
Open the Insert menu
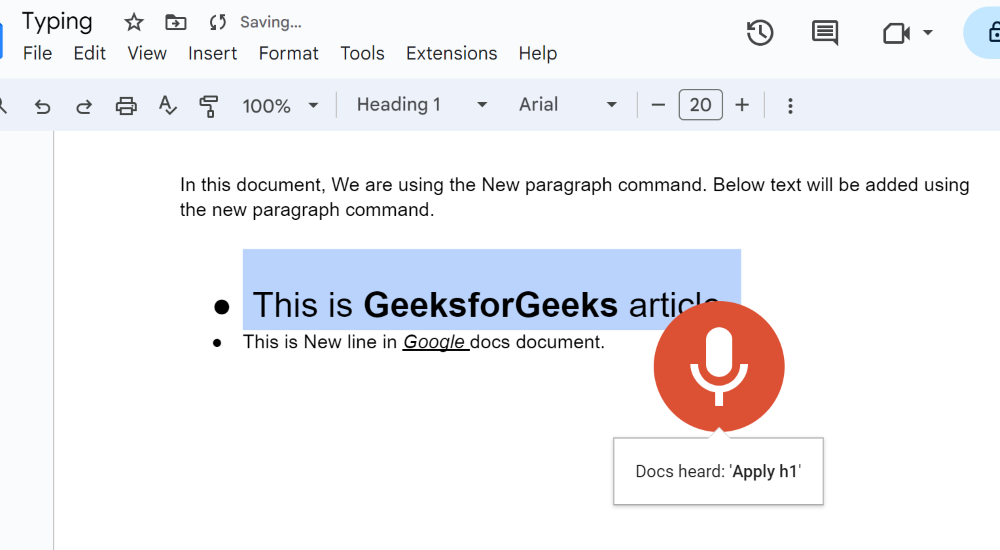tap(213, 53)
